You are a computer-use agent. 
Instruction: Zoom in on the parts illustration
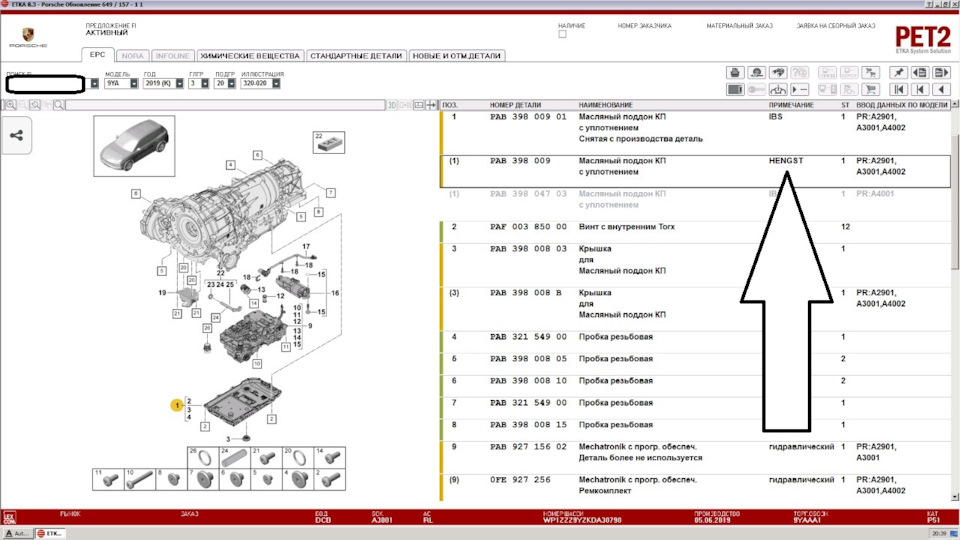point(10,105)
